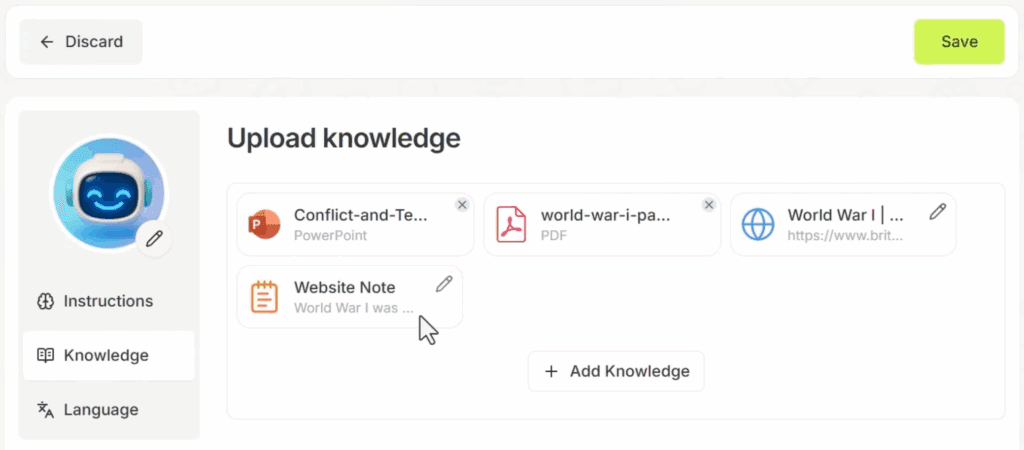This screenshot has width=1024, height=450.
Task: Open the world-war-i-pa PDF card
Action: point(602,224)
